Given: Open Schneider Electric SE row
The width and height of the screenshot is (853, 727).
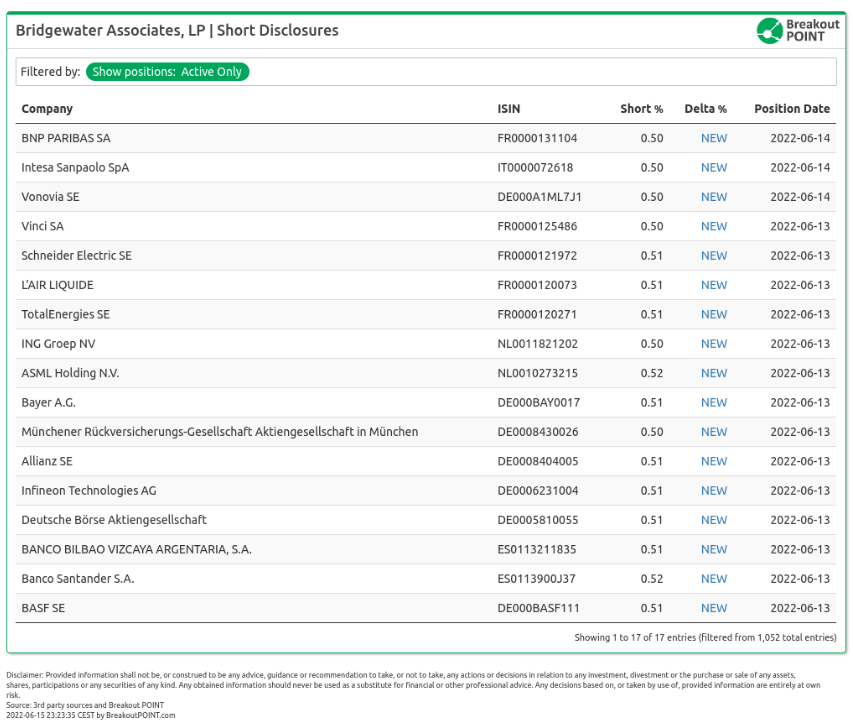Looking at the screenshot, I should tap(76, 256).
